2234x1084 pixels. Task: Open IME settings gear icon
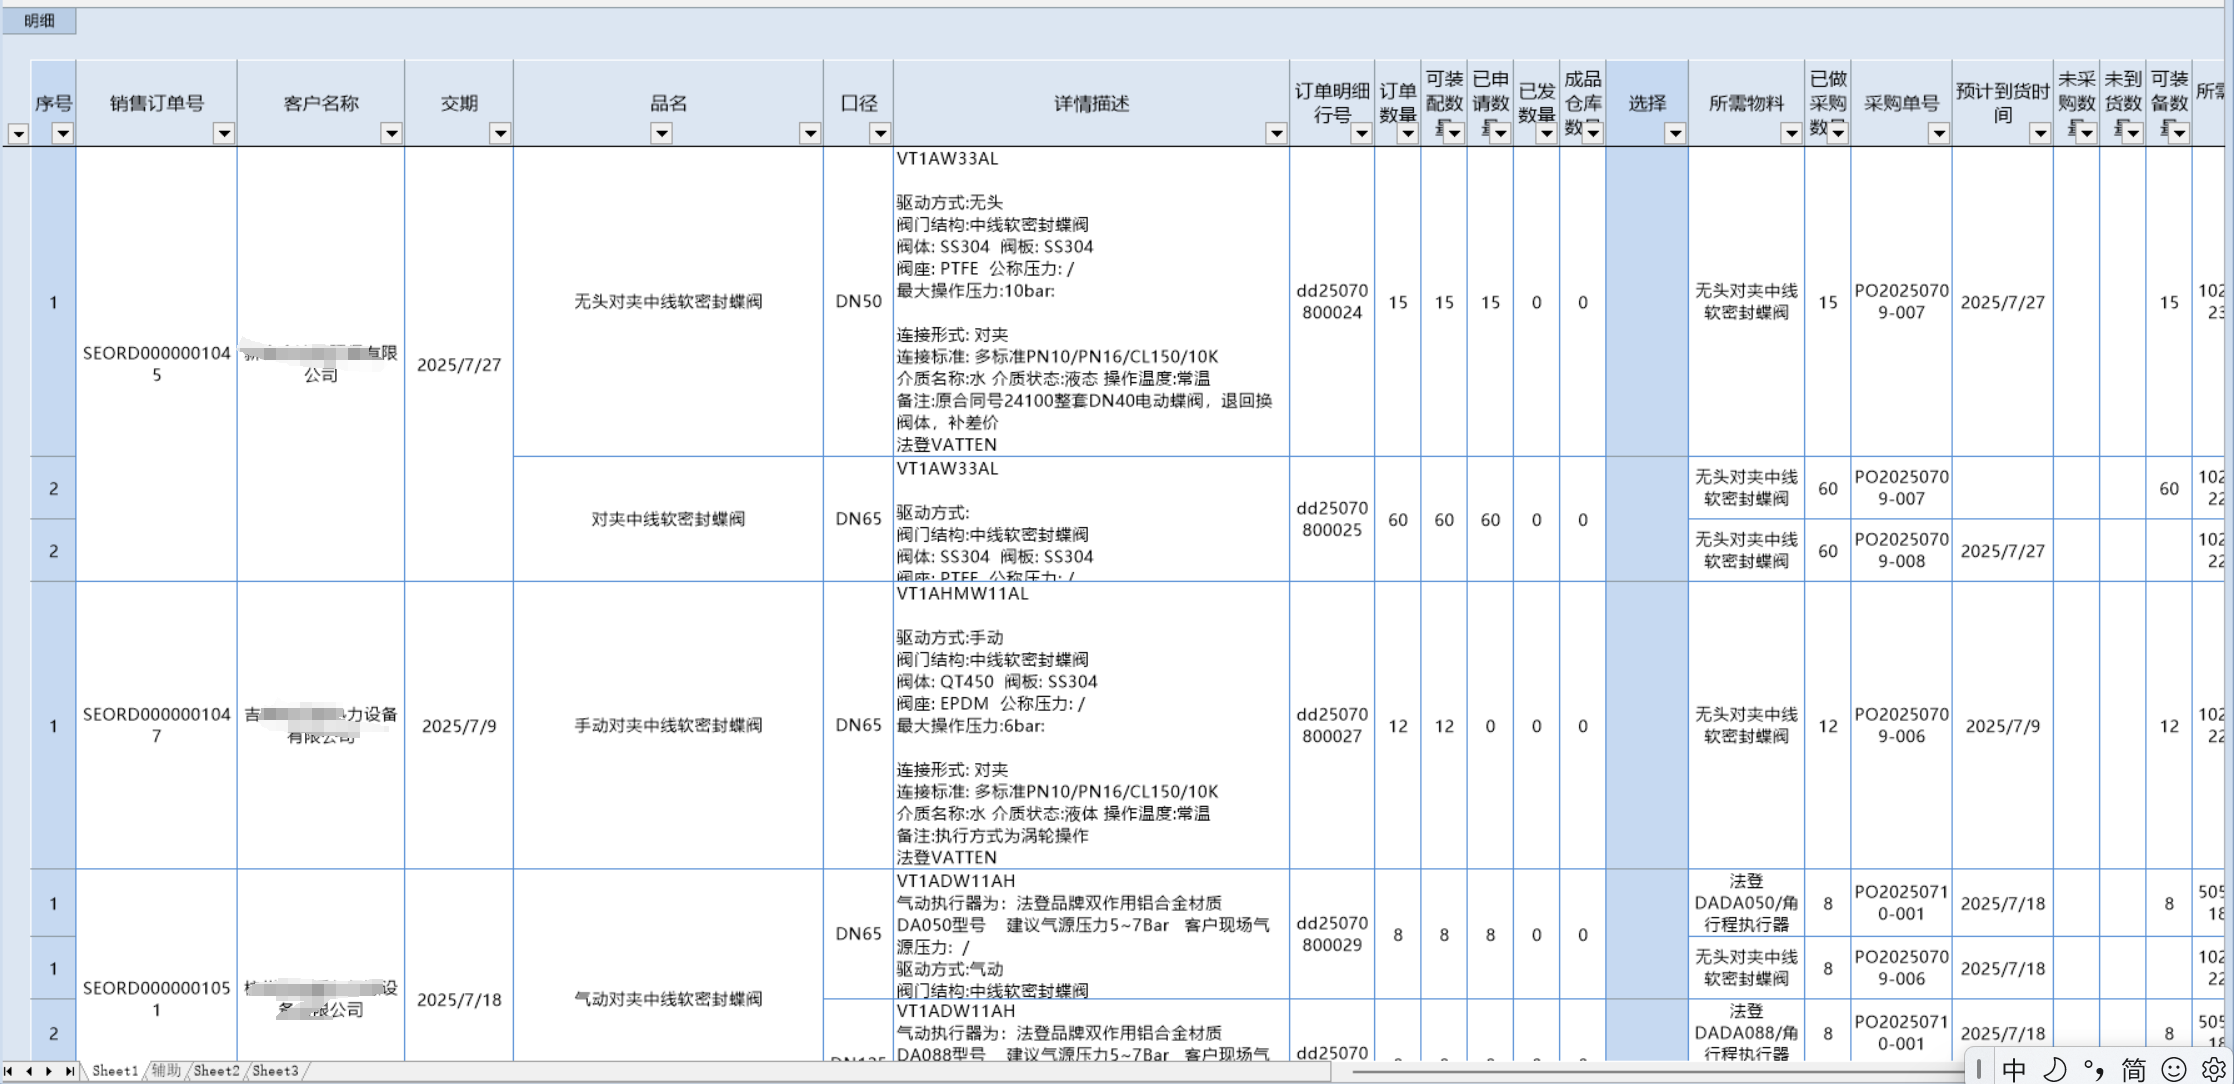point(2213,1069)
